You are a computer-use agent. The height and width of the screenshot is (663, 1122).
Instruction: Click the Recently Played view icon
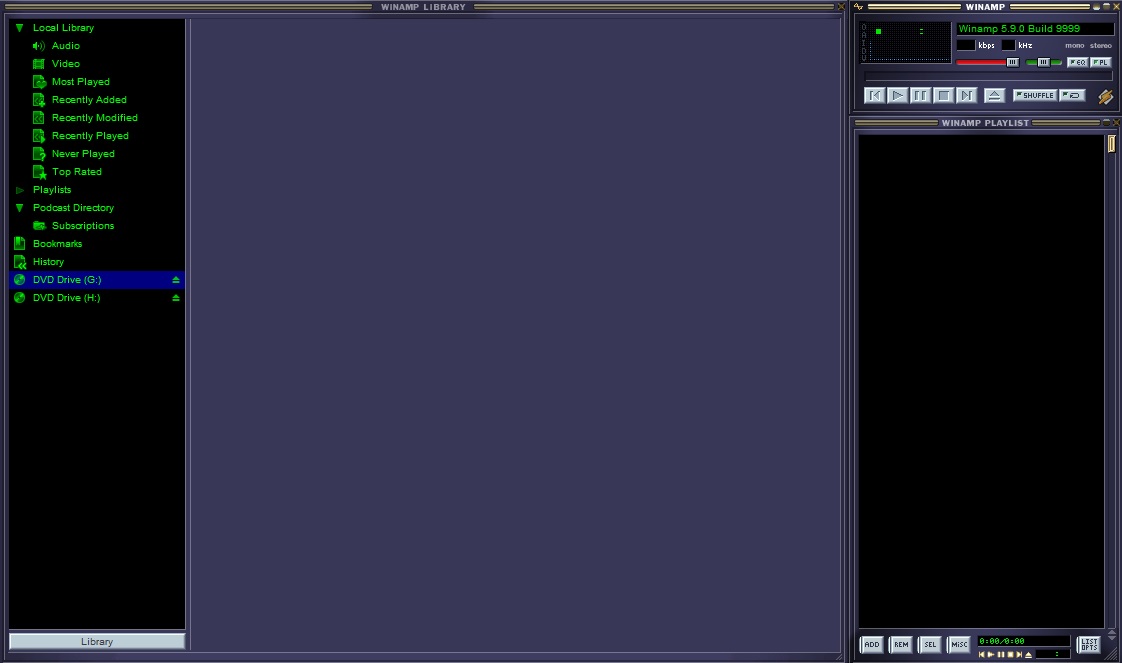(39, 135)
